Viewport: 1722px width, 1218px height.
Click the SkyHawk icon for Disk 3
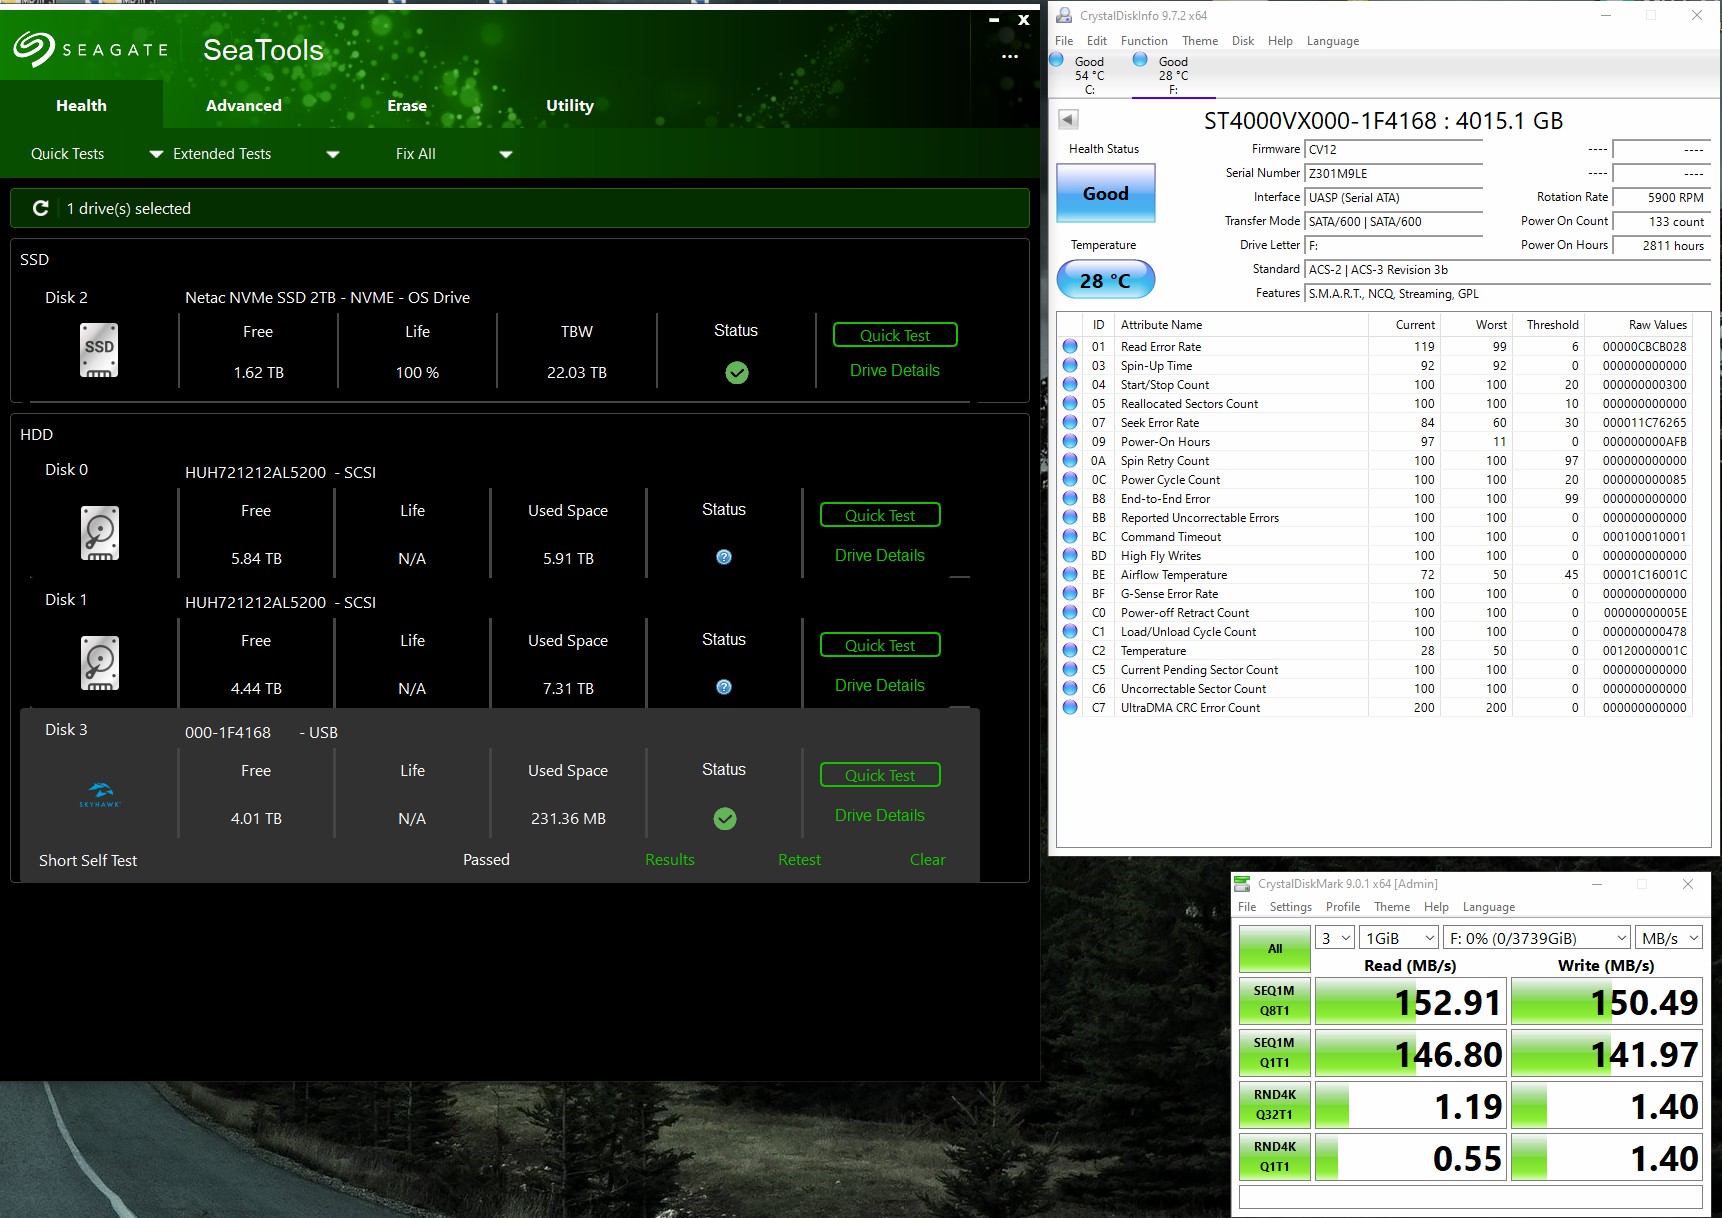[100, 795]
